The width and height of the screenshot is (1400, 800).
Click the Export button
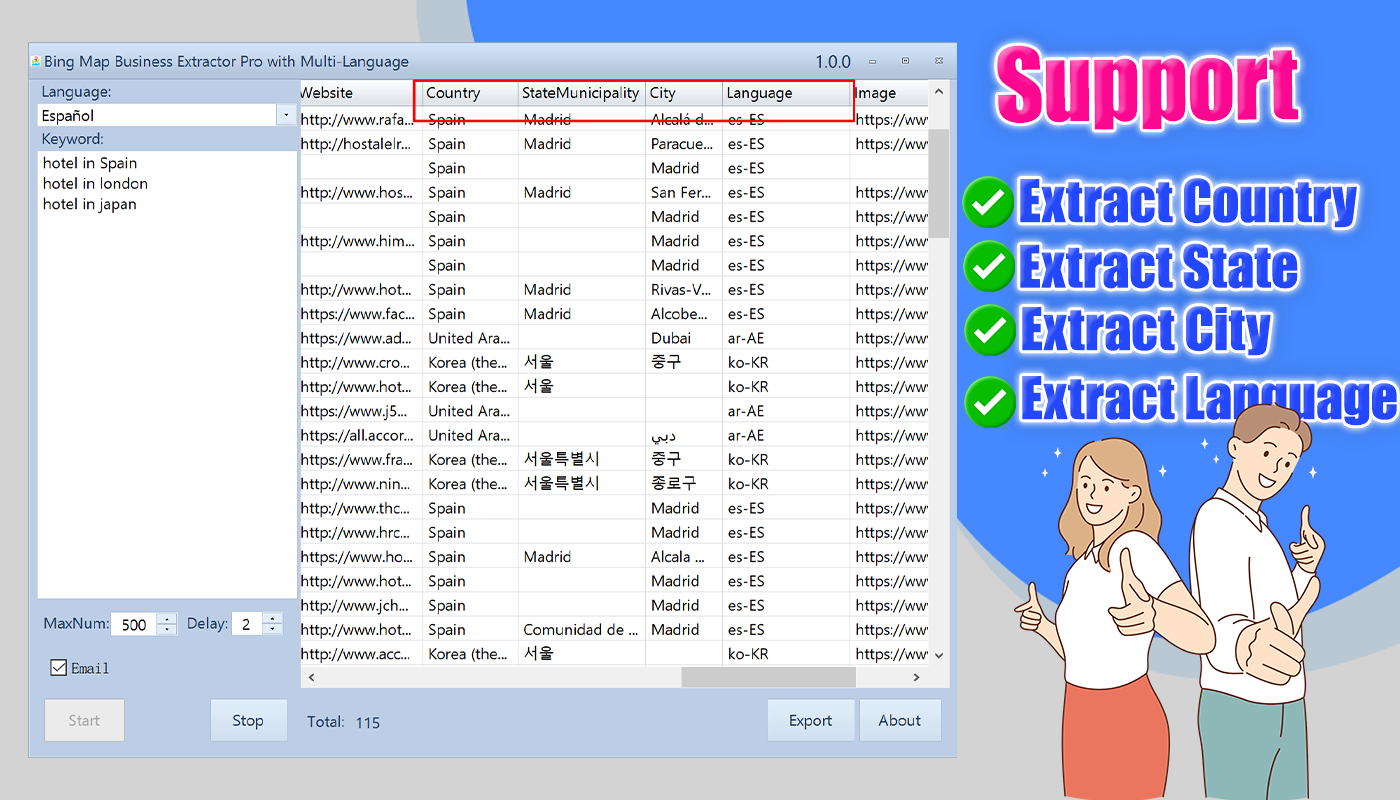[x=810, y=720]
